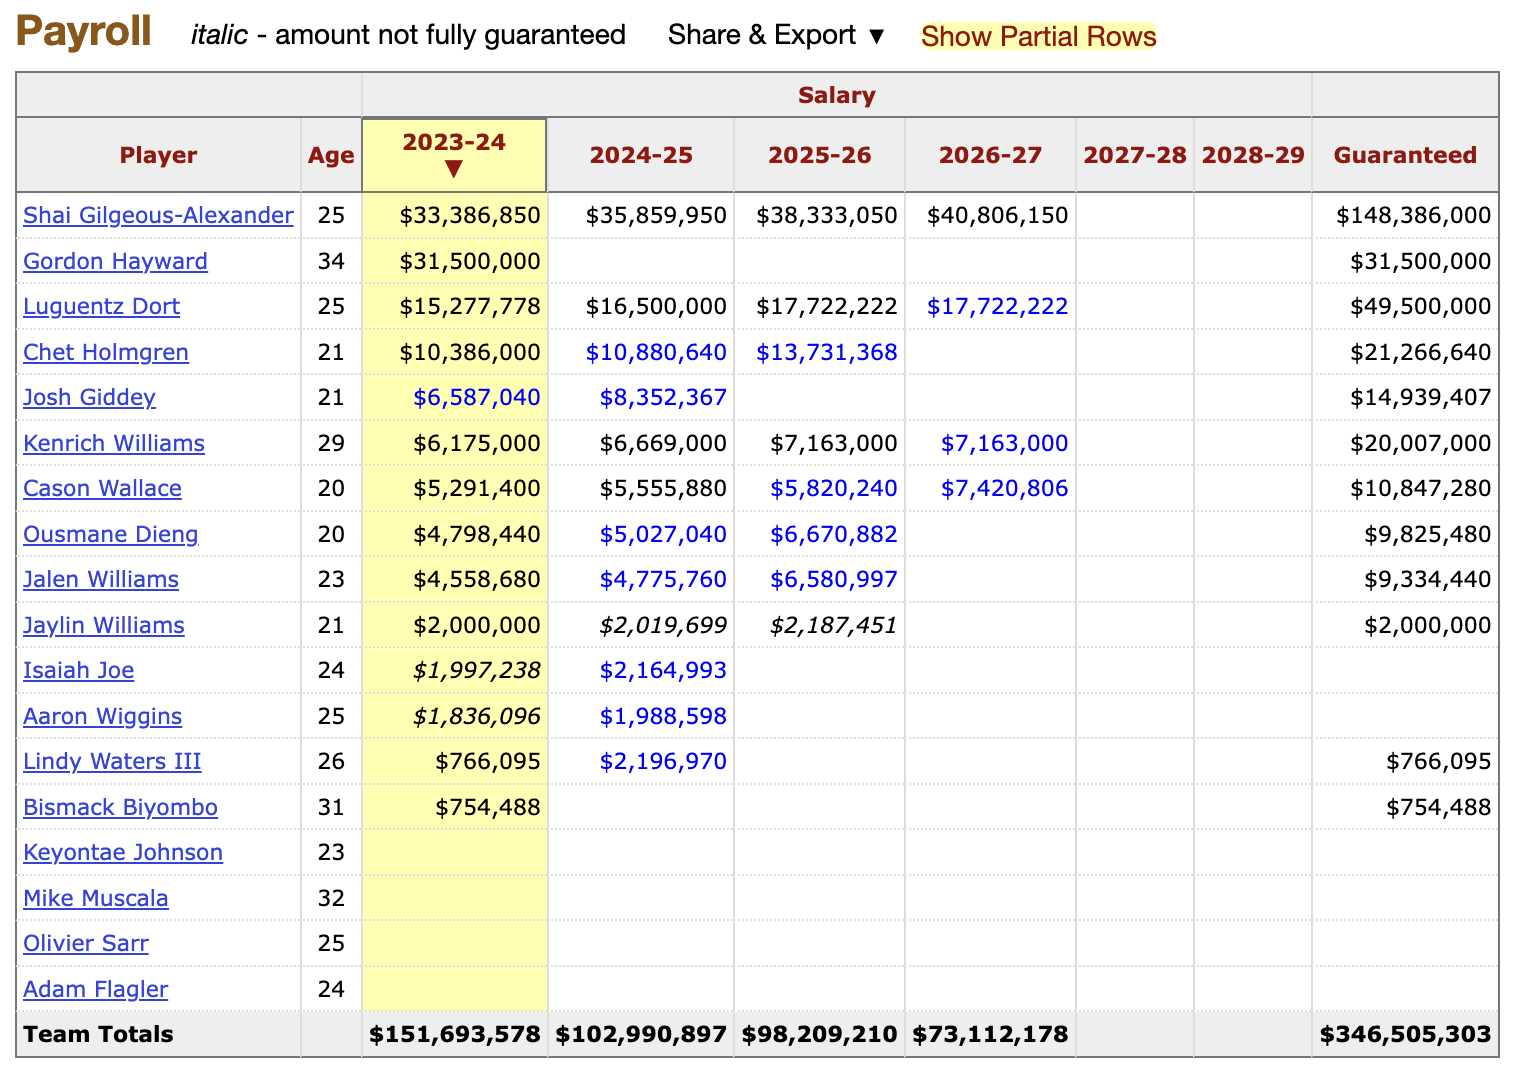This screenshot has width=1518, height=1072.
Task: Sort by the Guaranteed column header
Action: click(x=1405, y=155)
